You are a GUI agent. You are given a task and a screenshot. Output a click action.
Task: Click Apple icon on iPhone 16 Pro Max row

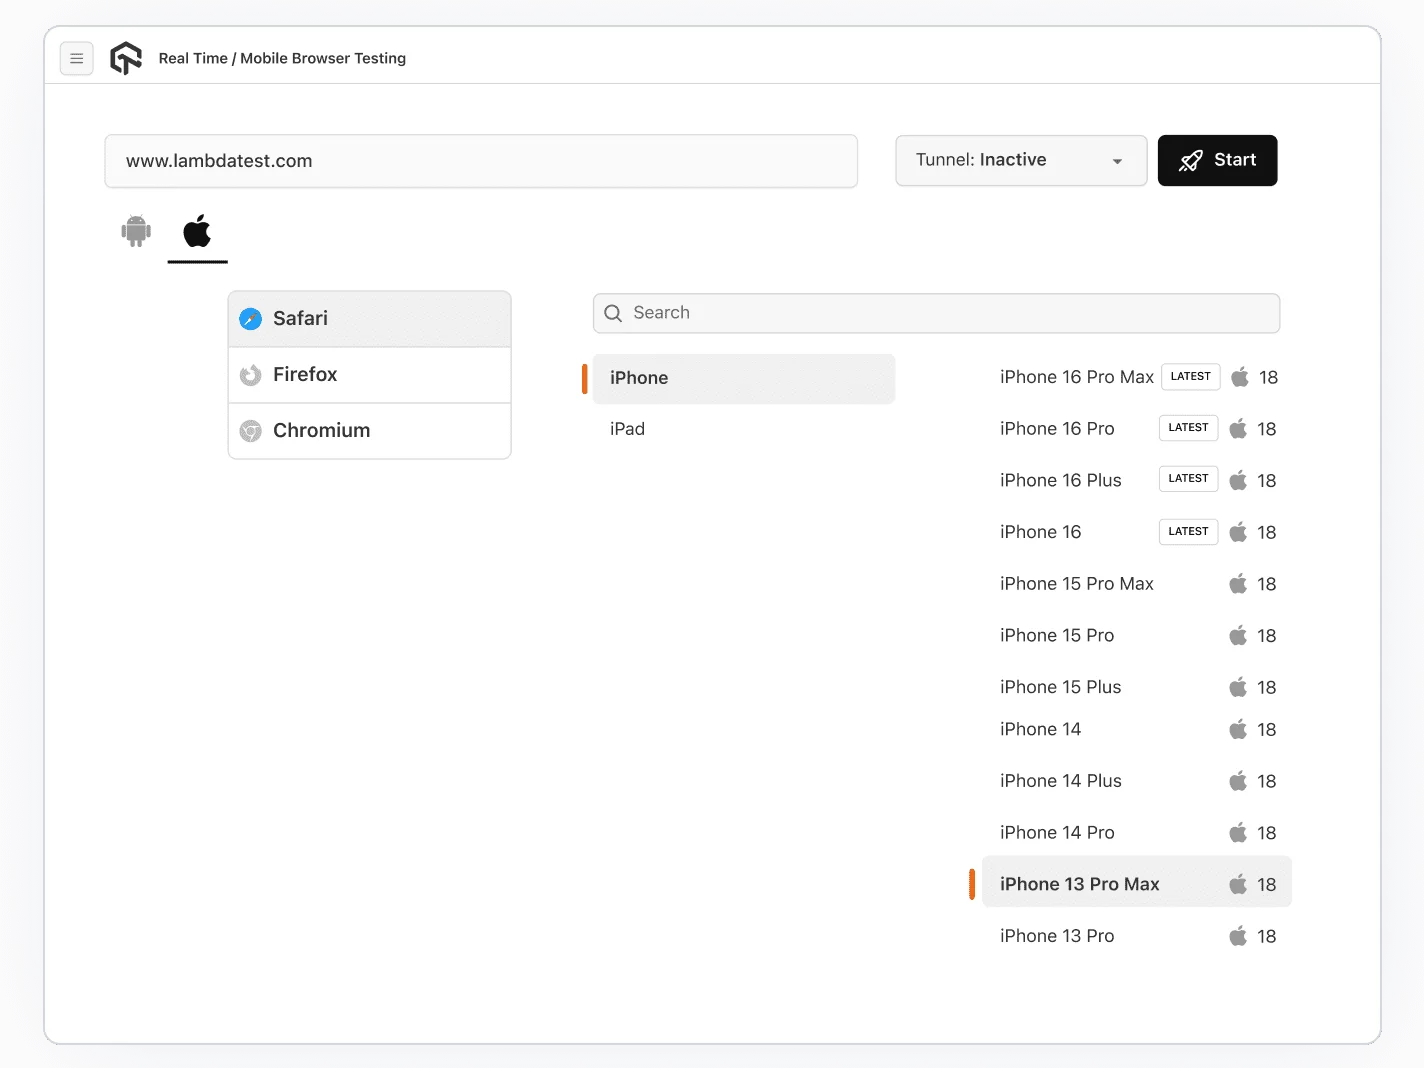(x=1240, y=377)
